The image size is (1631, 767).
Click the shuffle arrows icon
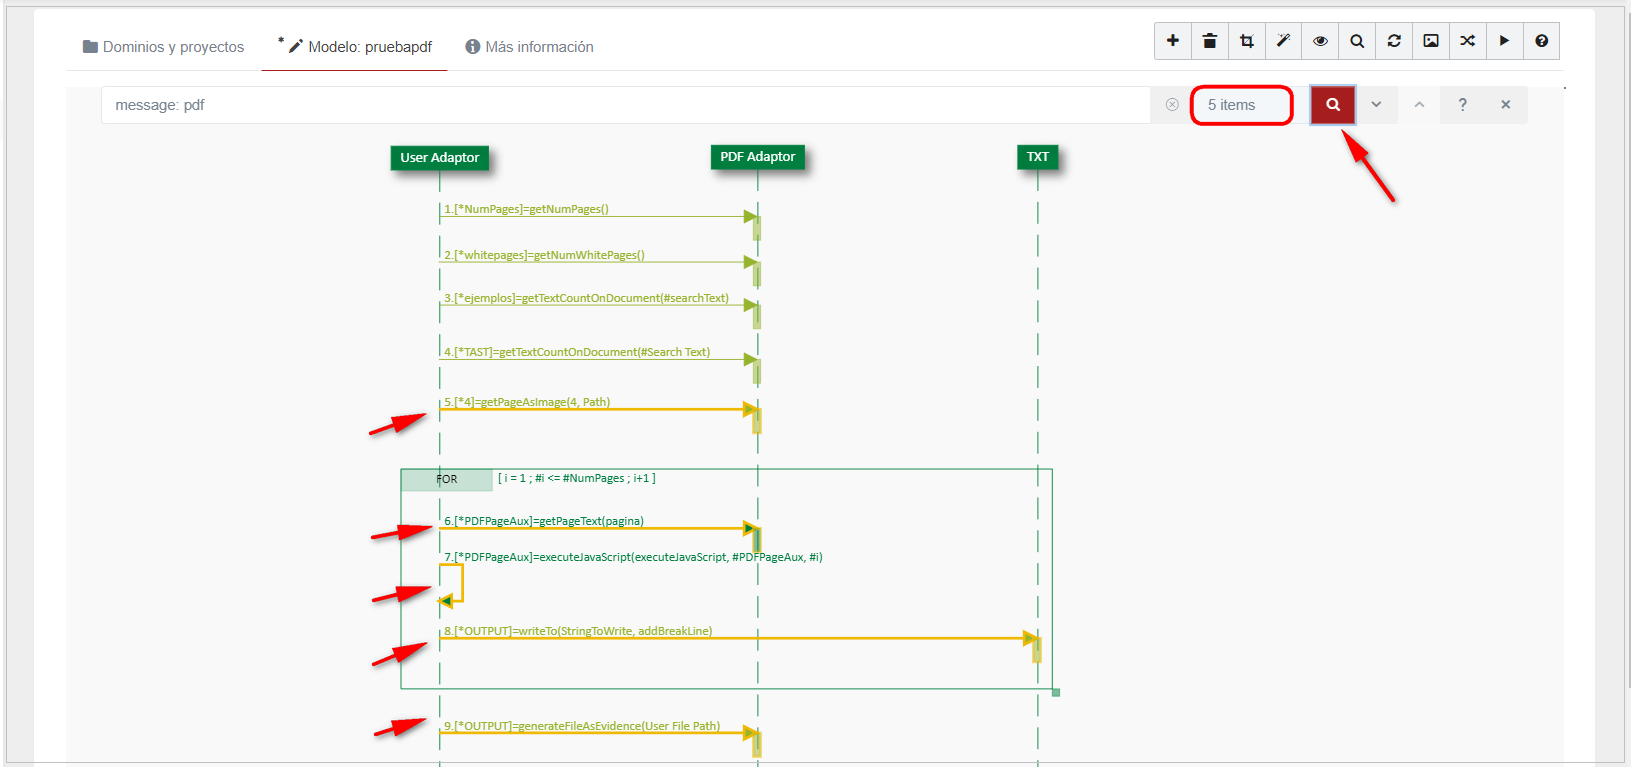click(x=1467, y=41)
